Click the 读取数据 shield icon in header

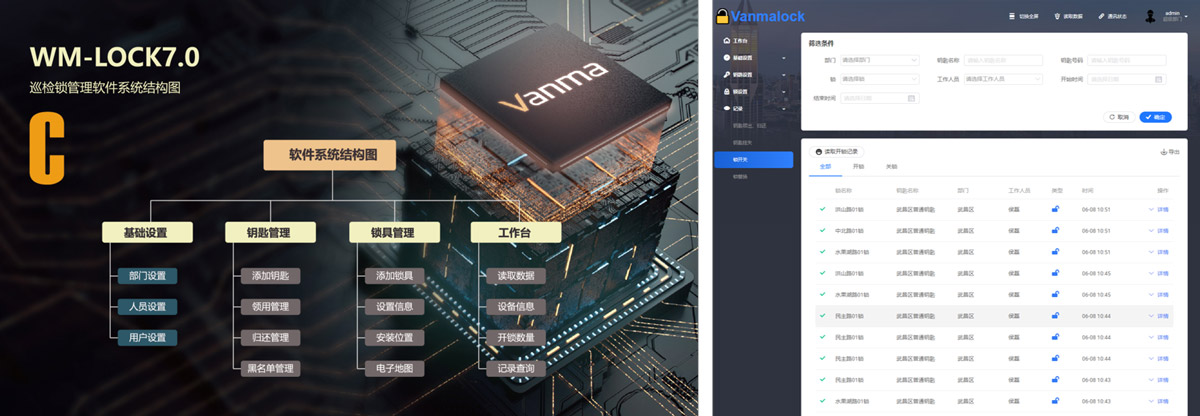[x=1057, y=16]
